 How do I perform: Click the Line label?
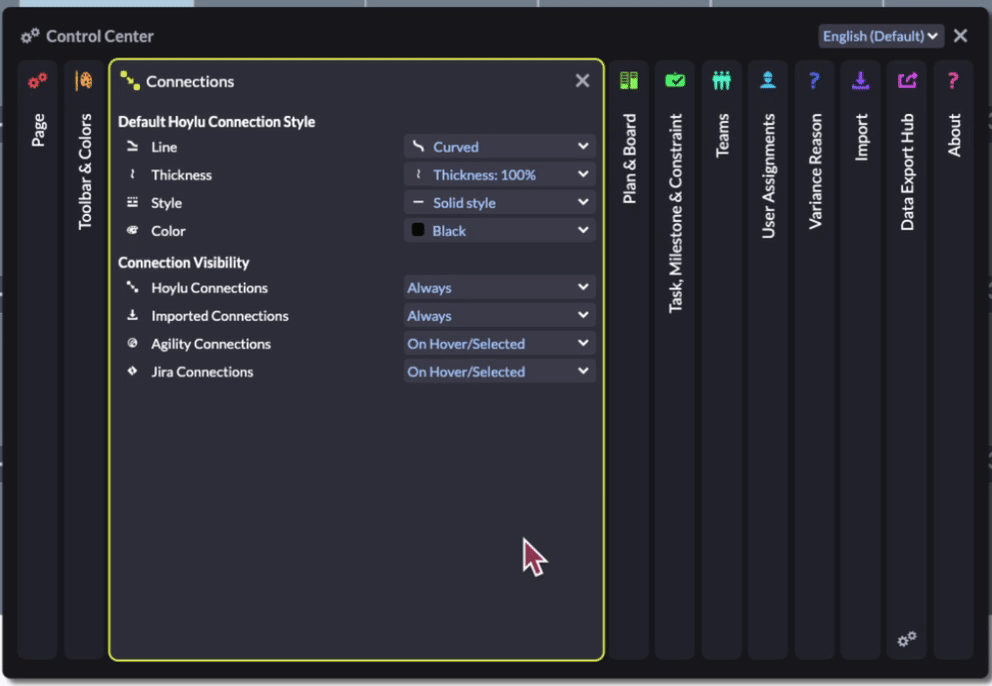tap(164, 147)
